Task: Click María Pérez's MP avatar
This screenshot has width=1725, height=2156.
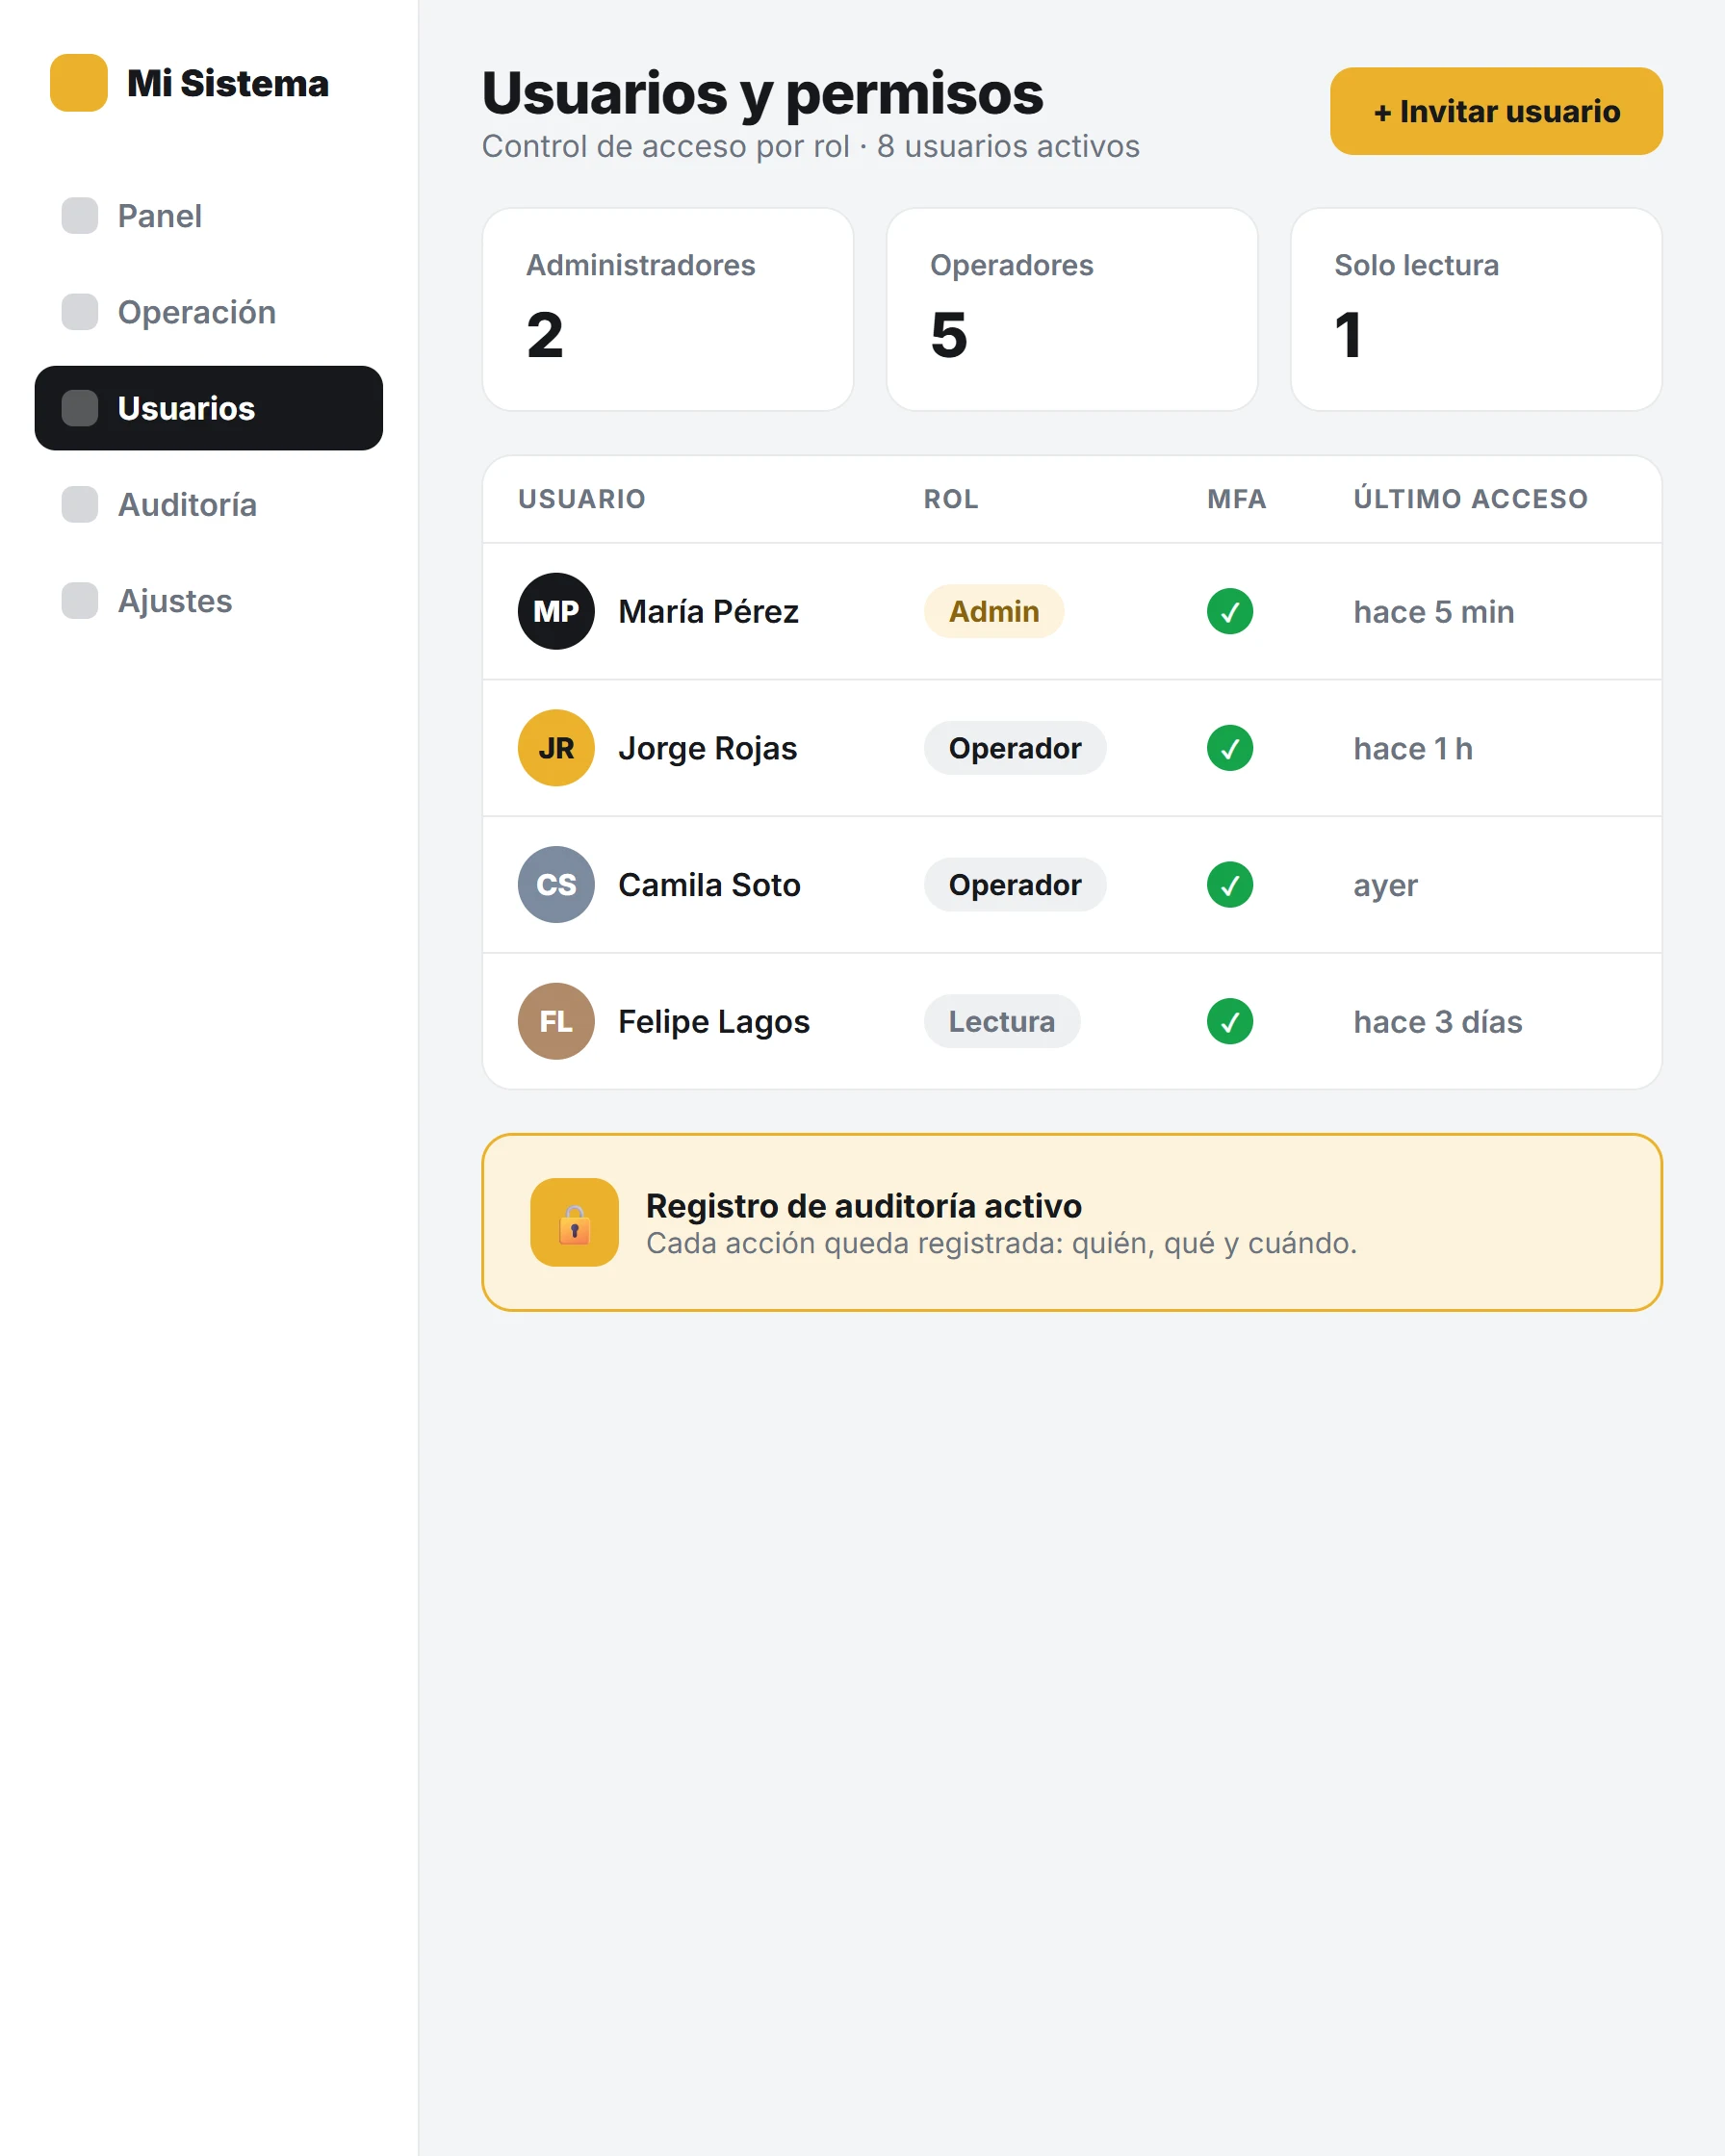Action: coord(556,611)
